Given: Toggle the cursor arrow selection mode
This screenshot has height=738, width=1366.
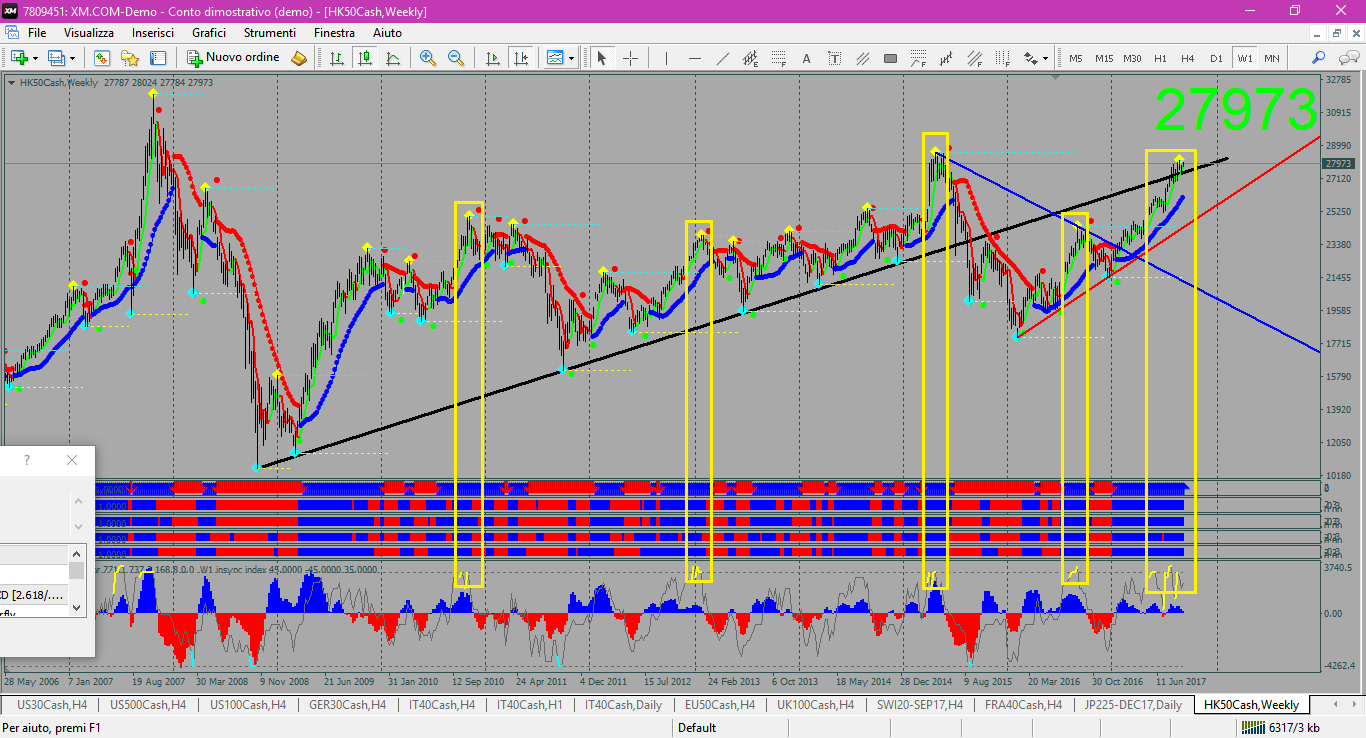Looking at the screenshot, I should click(x=602, y=58).
